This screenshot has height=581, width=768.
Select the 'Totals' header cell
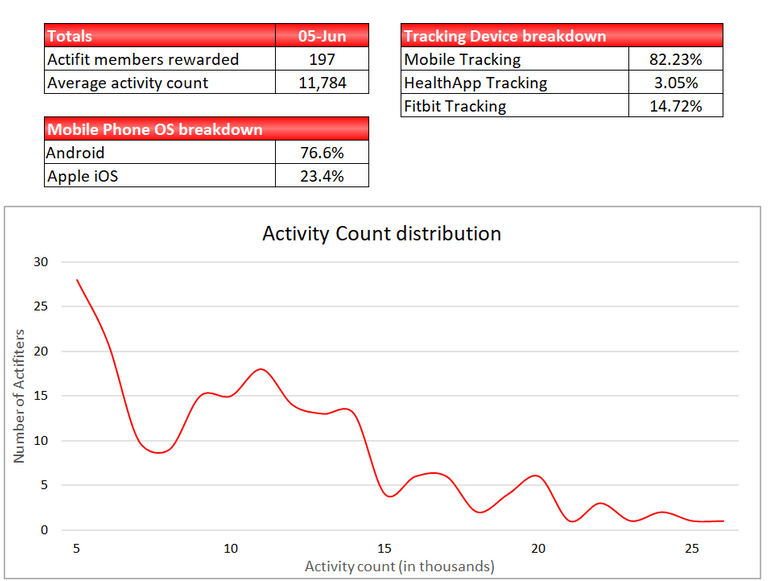tap(160, 35)
